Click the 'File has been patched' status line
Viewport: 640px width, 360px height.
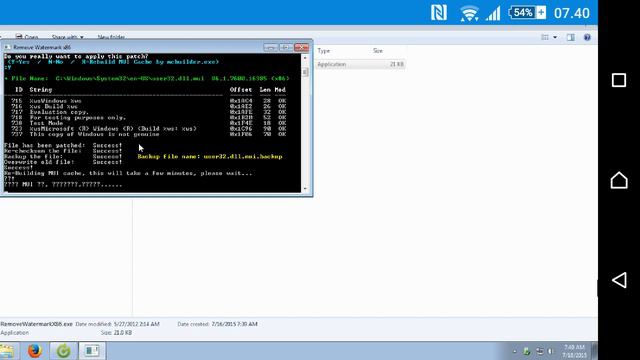click(63, 145)
